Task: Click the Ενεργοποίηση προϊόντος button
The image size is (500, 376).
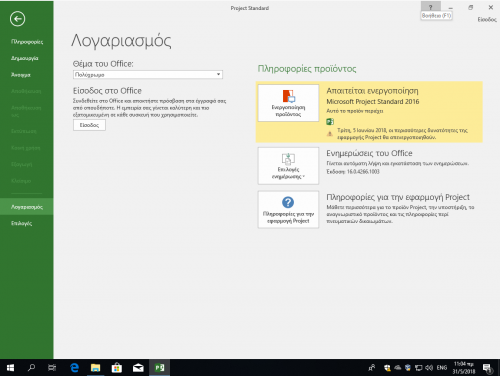Action: pyautogui.click(x=288, y=103)
